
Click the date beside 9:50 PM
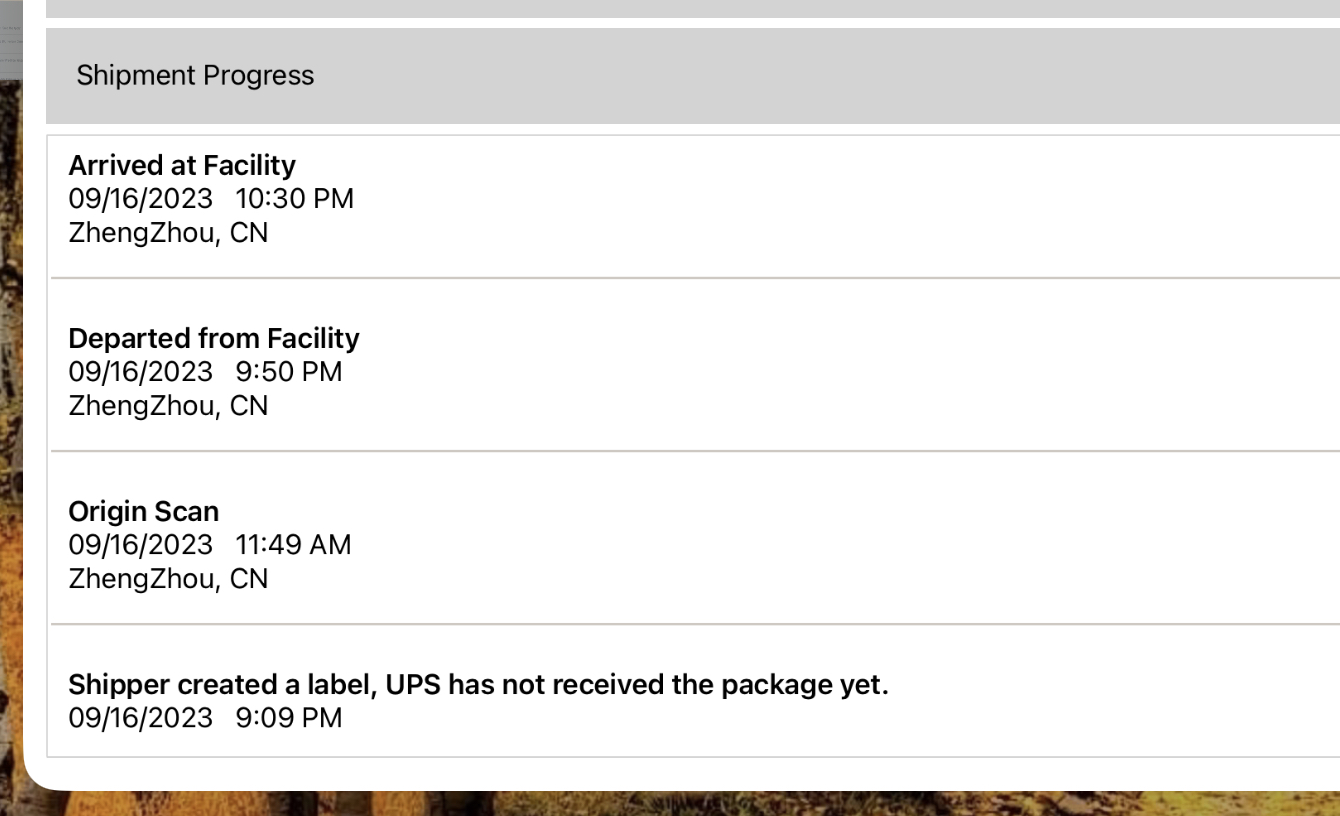[141, 372]
